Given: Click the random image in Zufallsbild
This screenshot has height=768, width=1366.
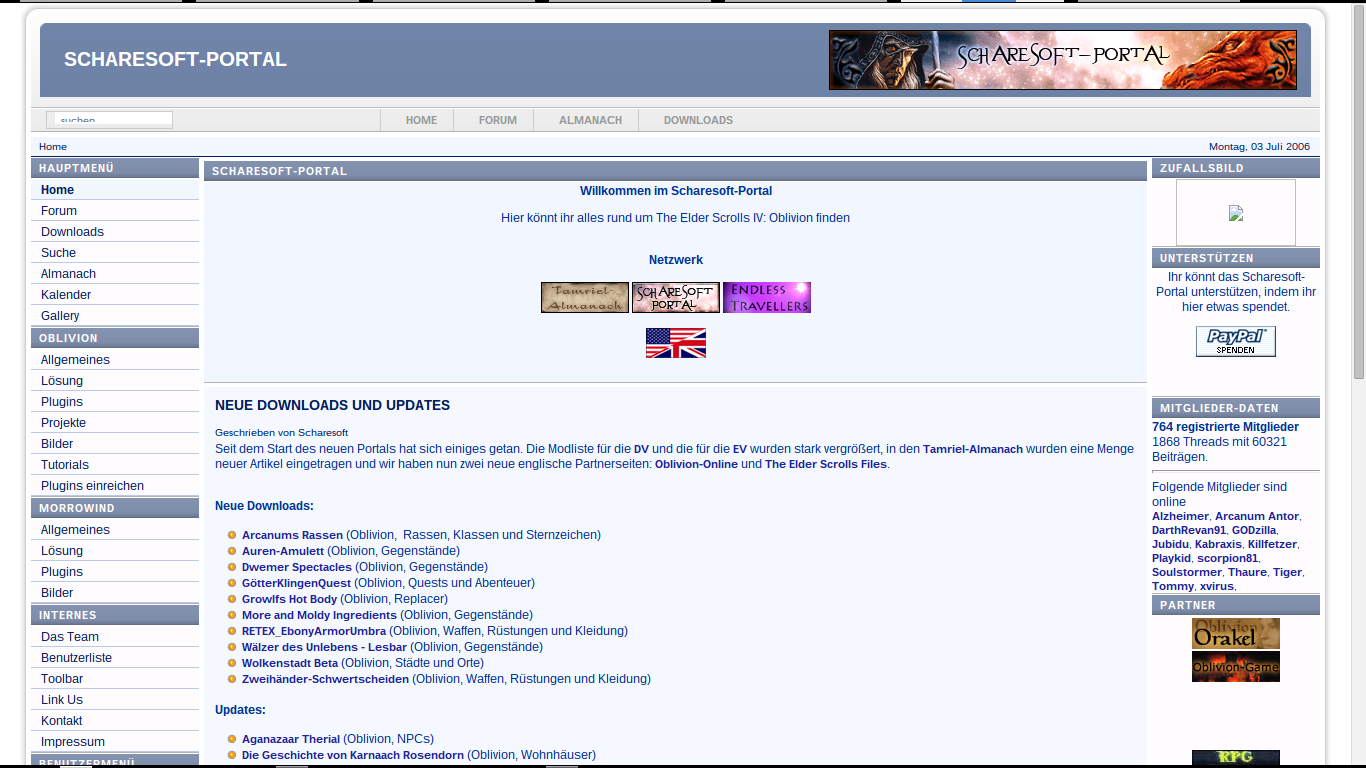Looking at the screenshot, I should [x=1235, y=213].
